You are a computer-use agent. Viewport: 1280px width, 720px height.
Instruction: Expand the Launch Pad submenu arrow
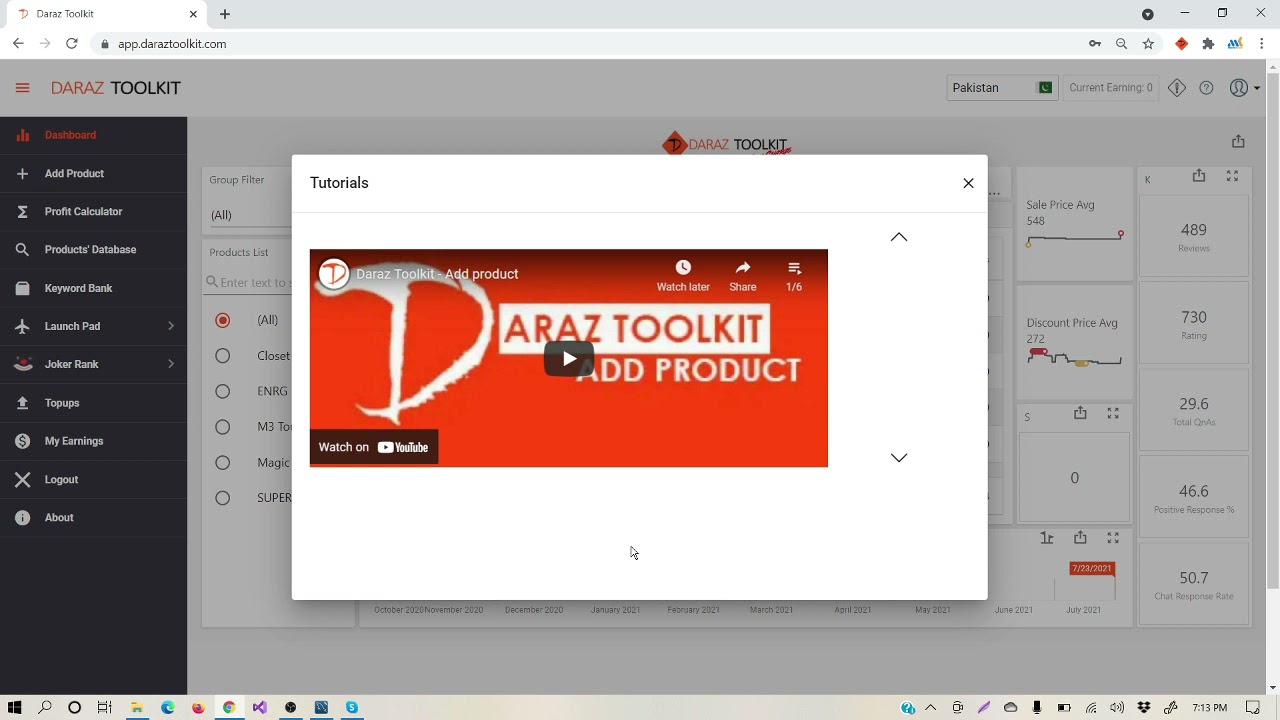tap(171, 326)
